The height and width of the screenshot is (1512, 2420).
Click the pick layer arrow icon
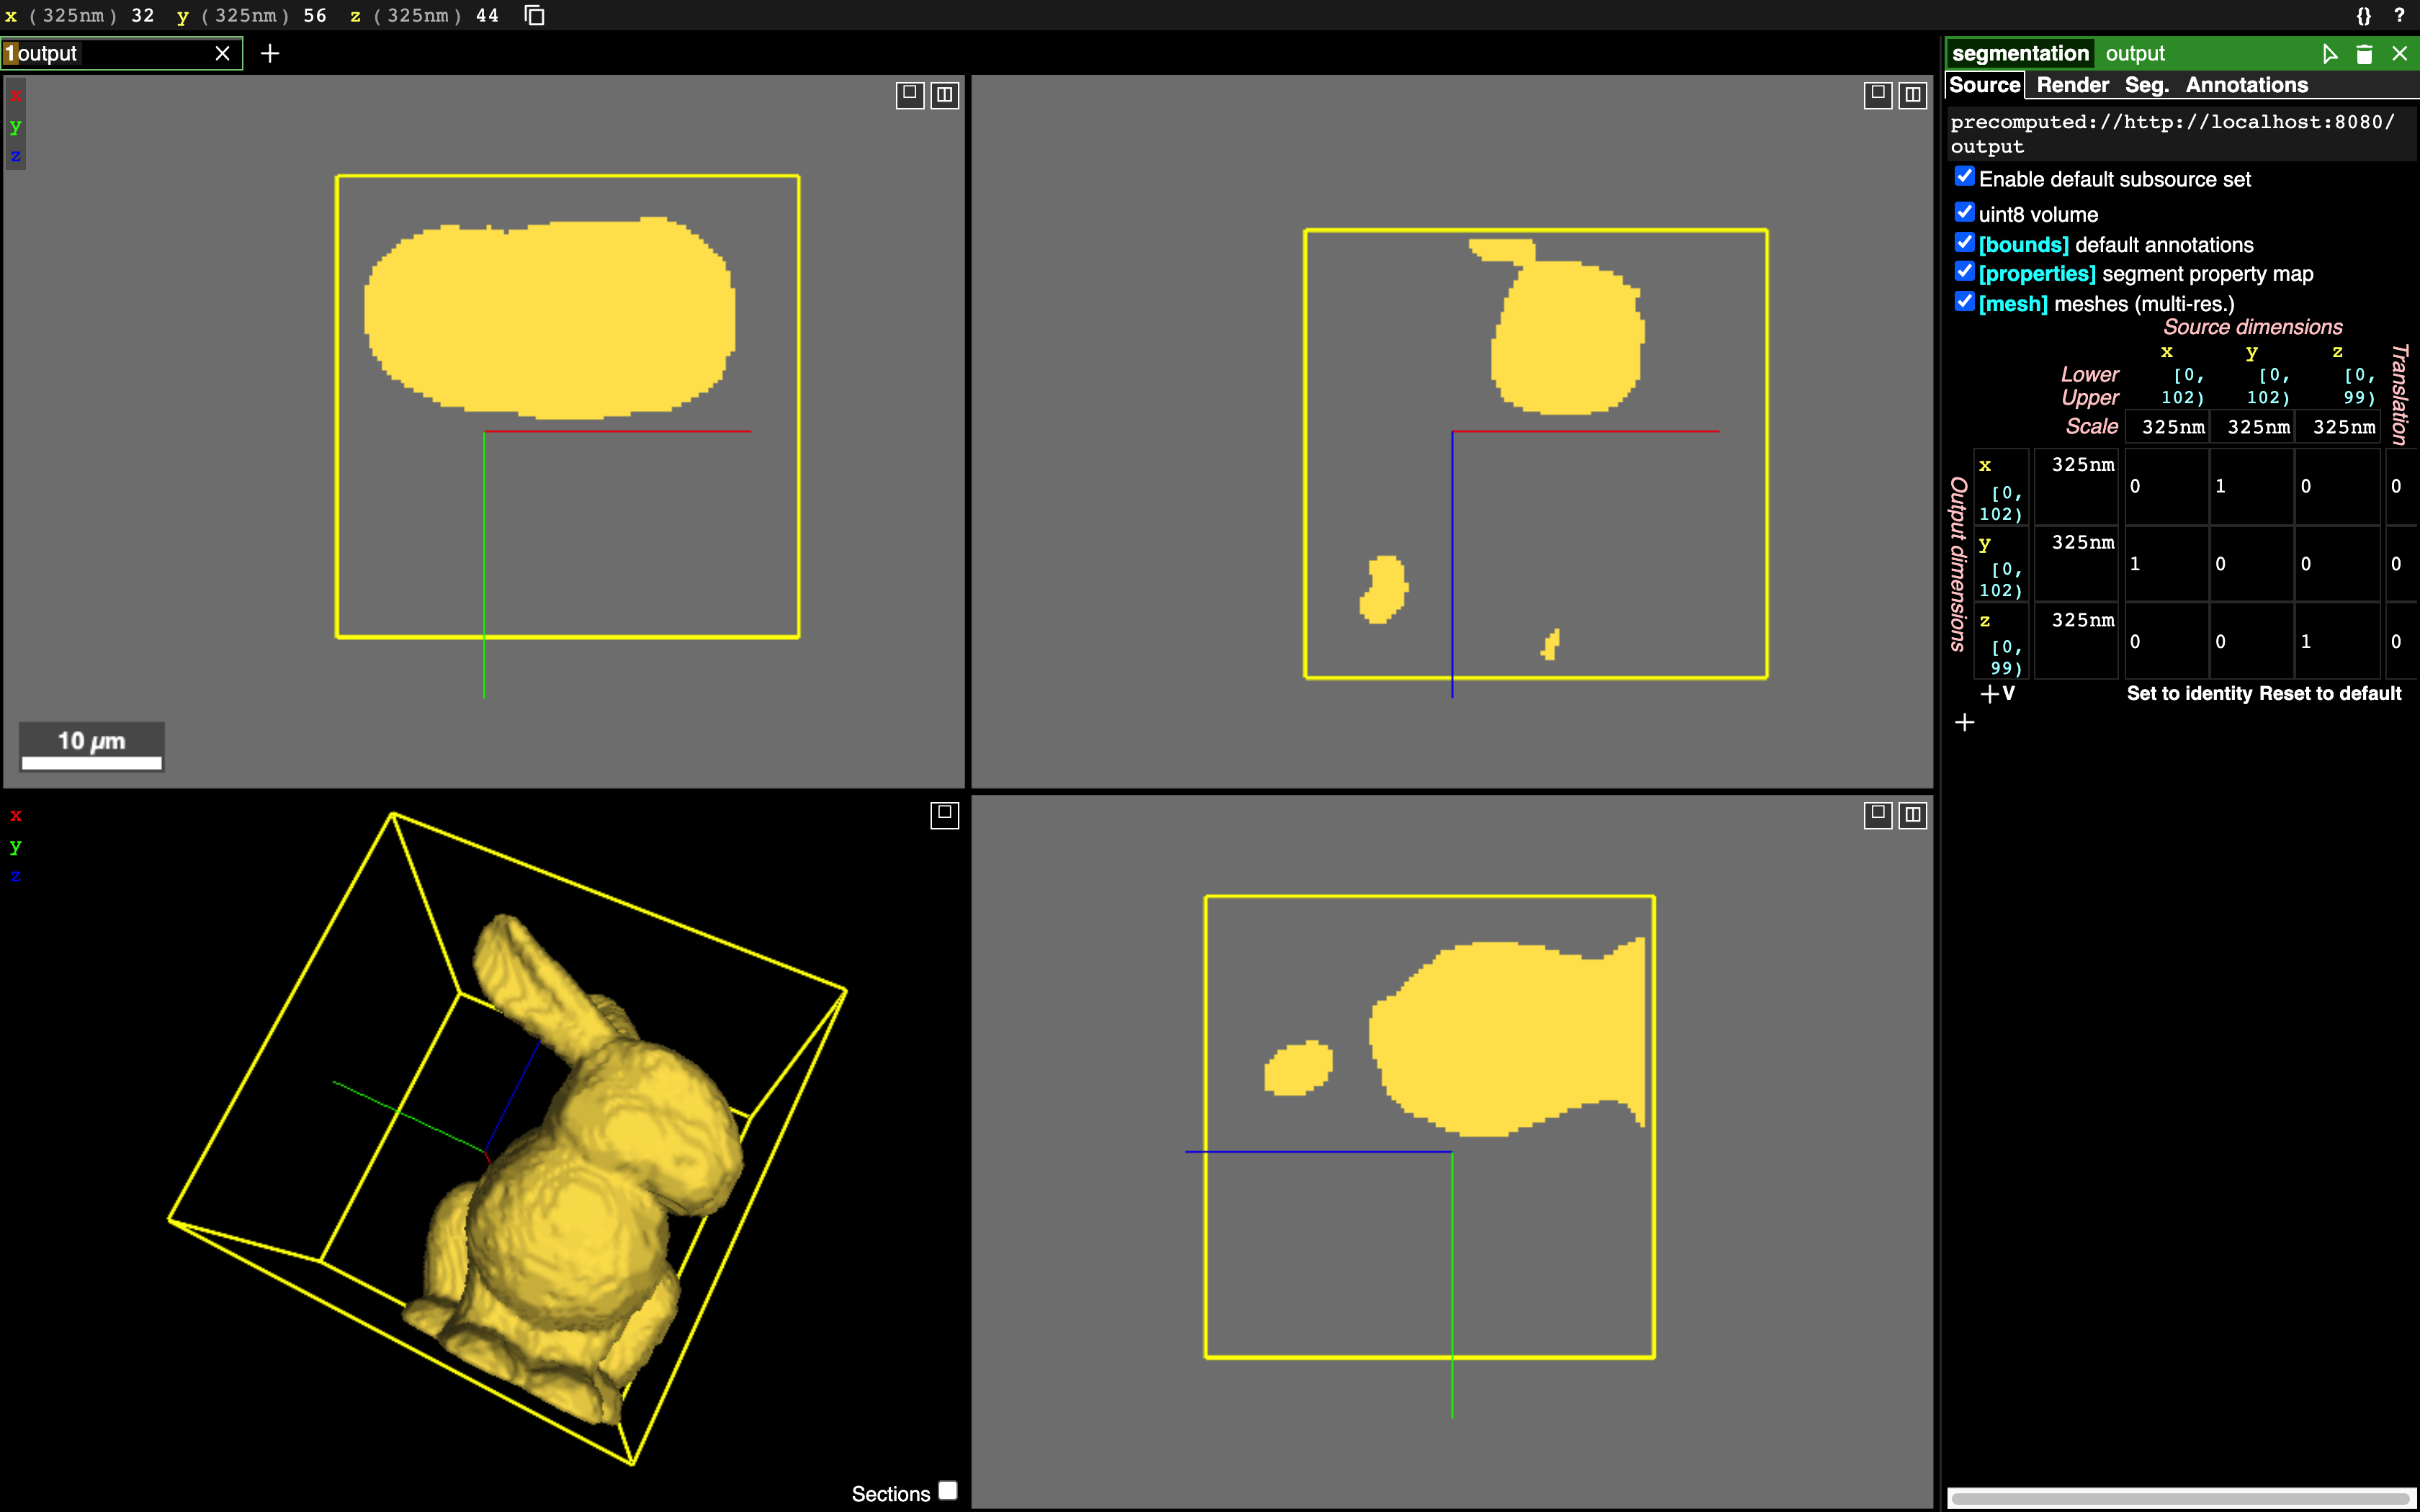click(x=2329, y=54)
